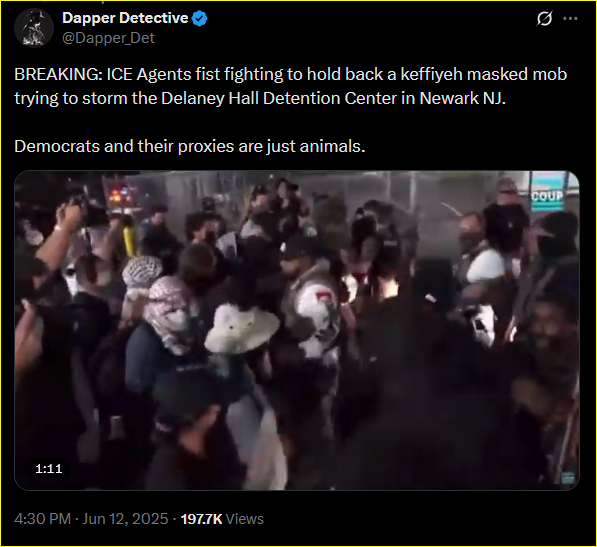Click the 'Democrats and their proxies' sentence
Viewport: 597px width, 547px height.
124,146
